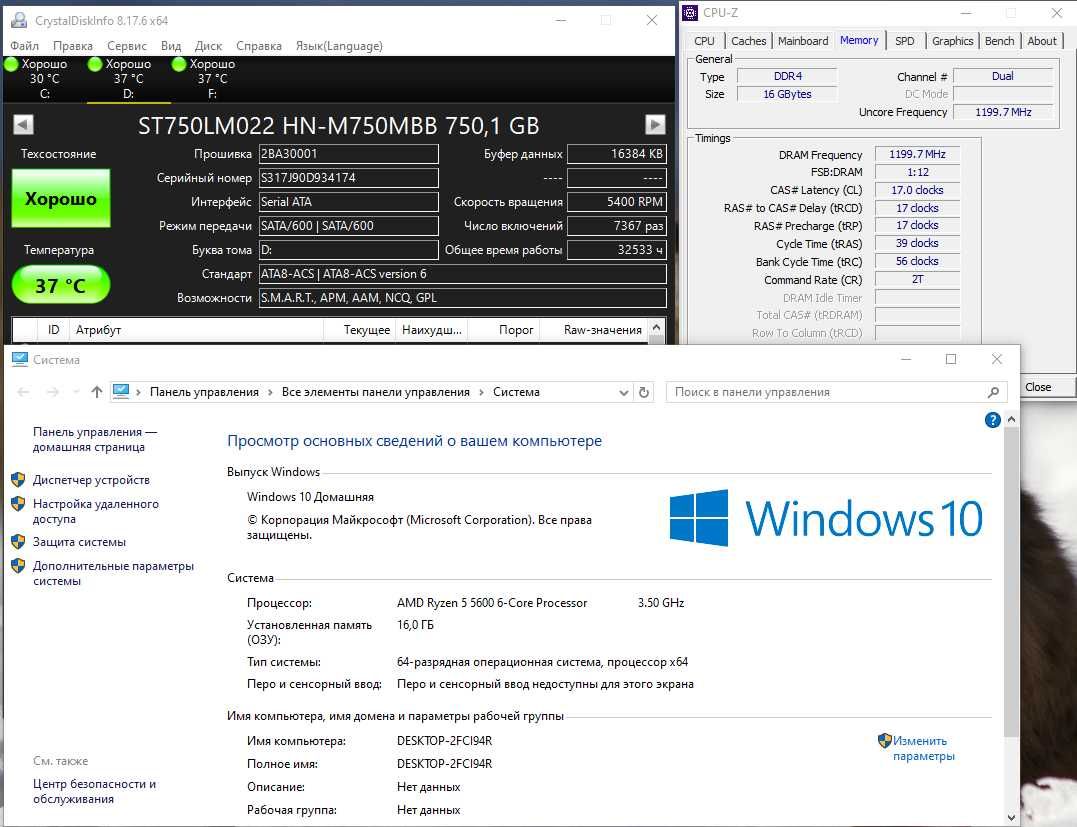Open the Правка menu

[x=73, y=46]
